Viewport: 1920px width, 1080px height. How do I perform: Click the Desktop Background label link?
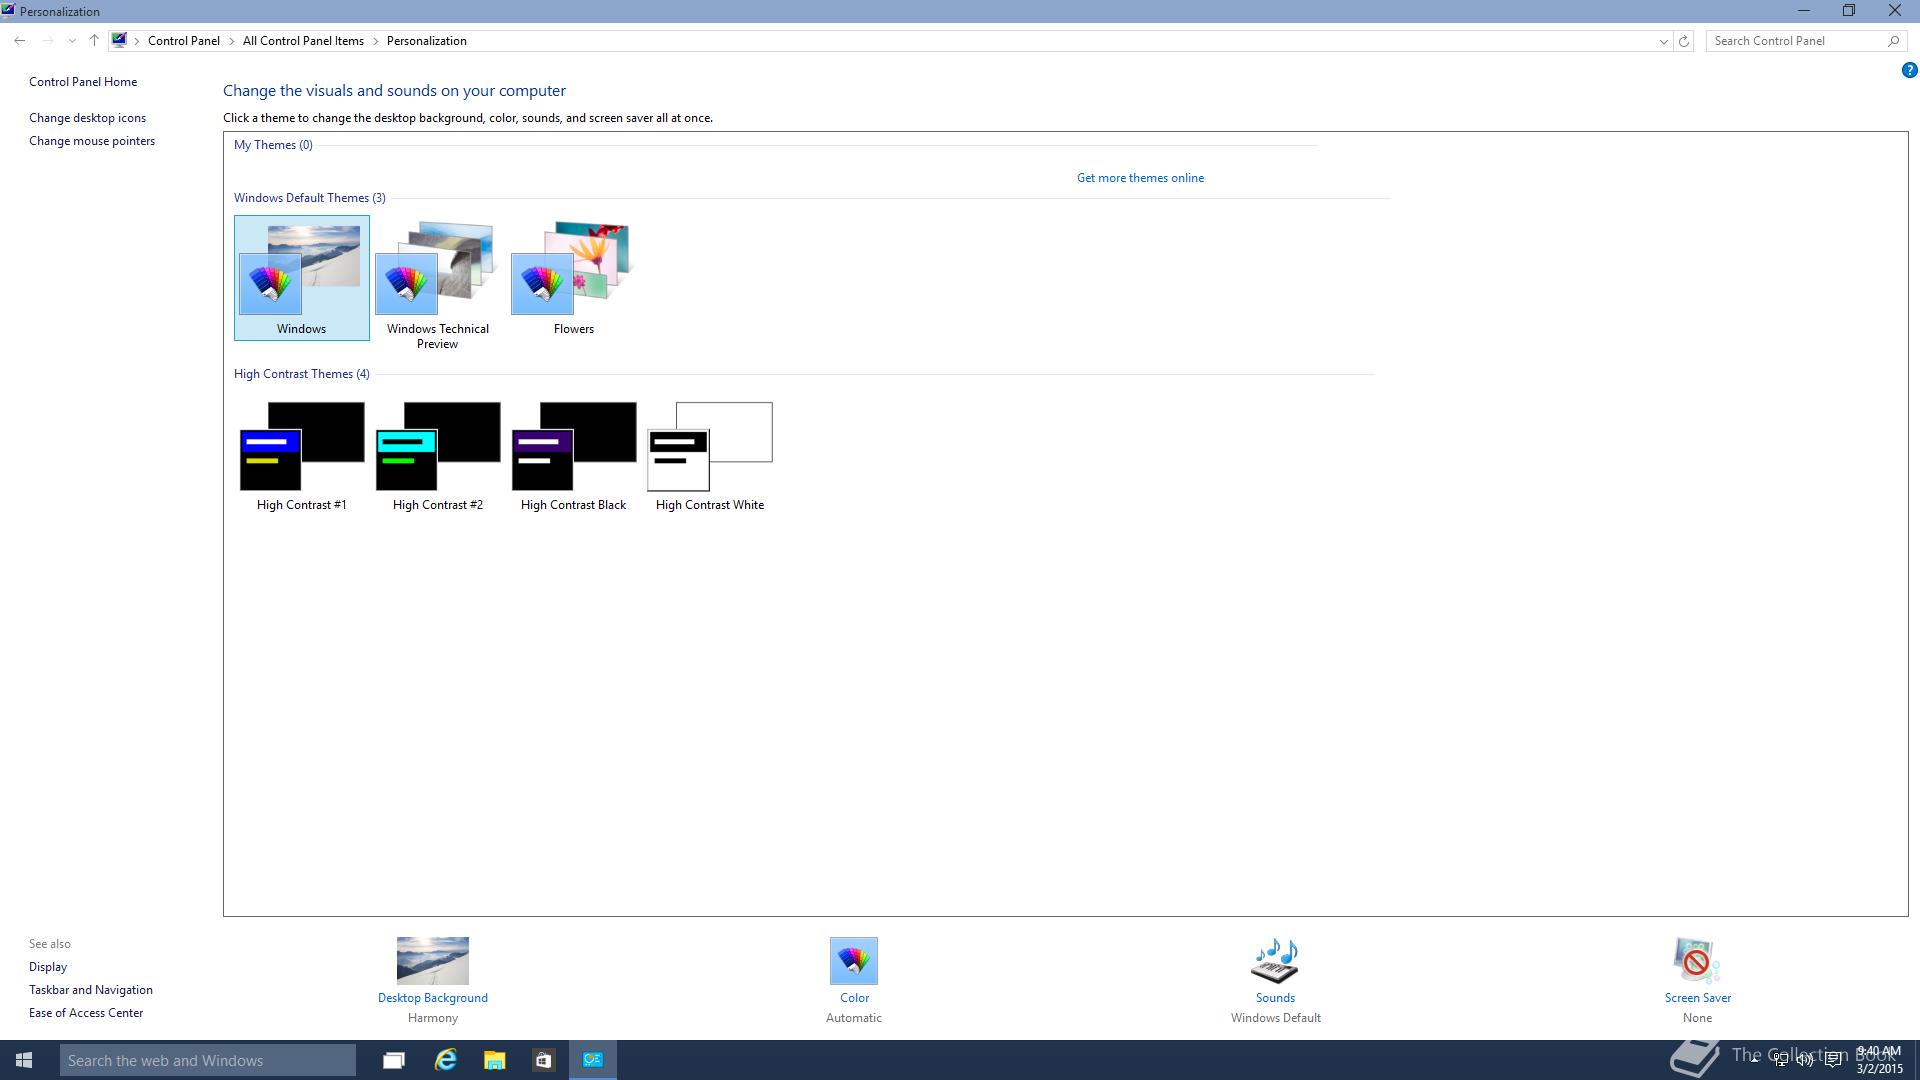pos(432,998)
